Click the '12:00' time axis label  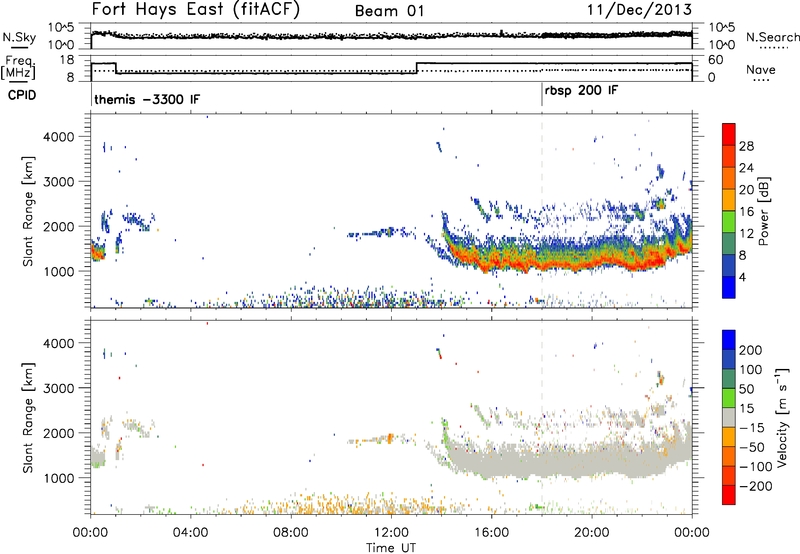(391, 533)
